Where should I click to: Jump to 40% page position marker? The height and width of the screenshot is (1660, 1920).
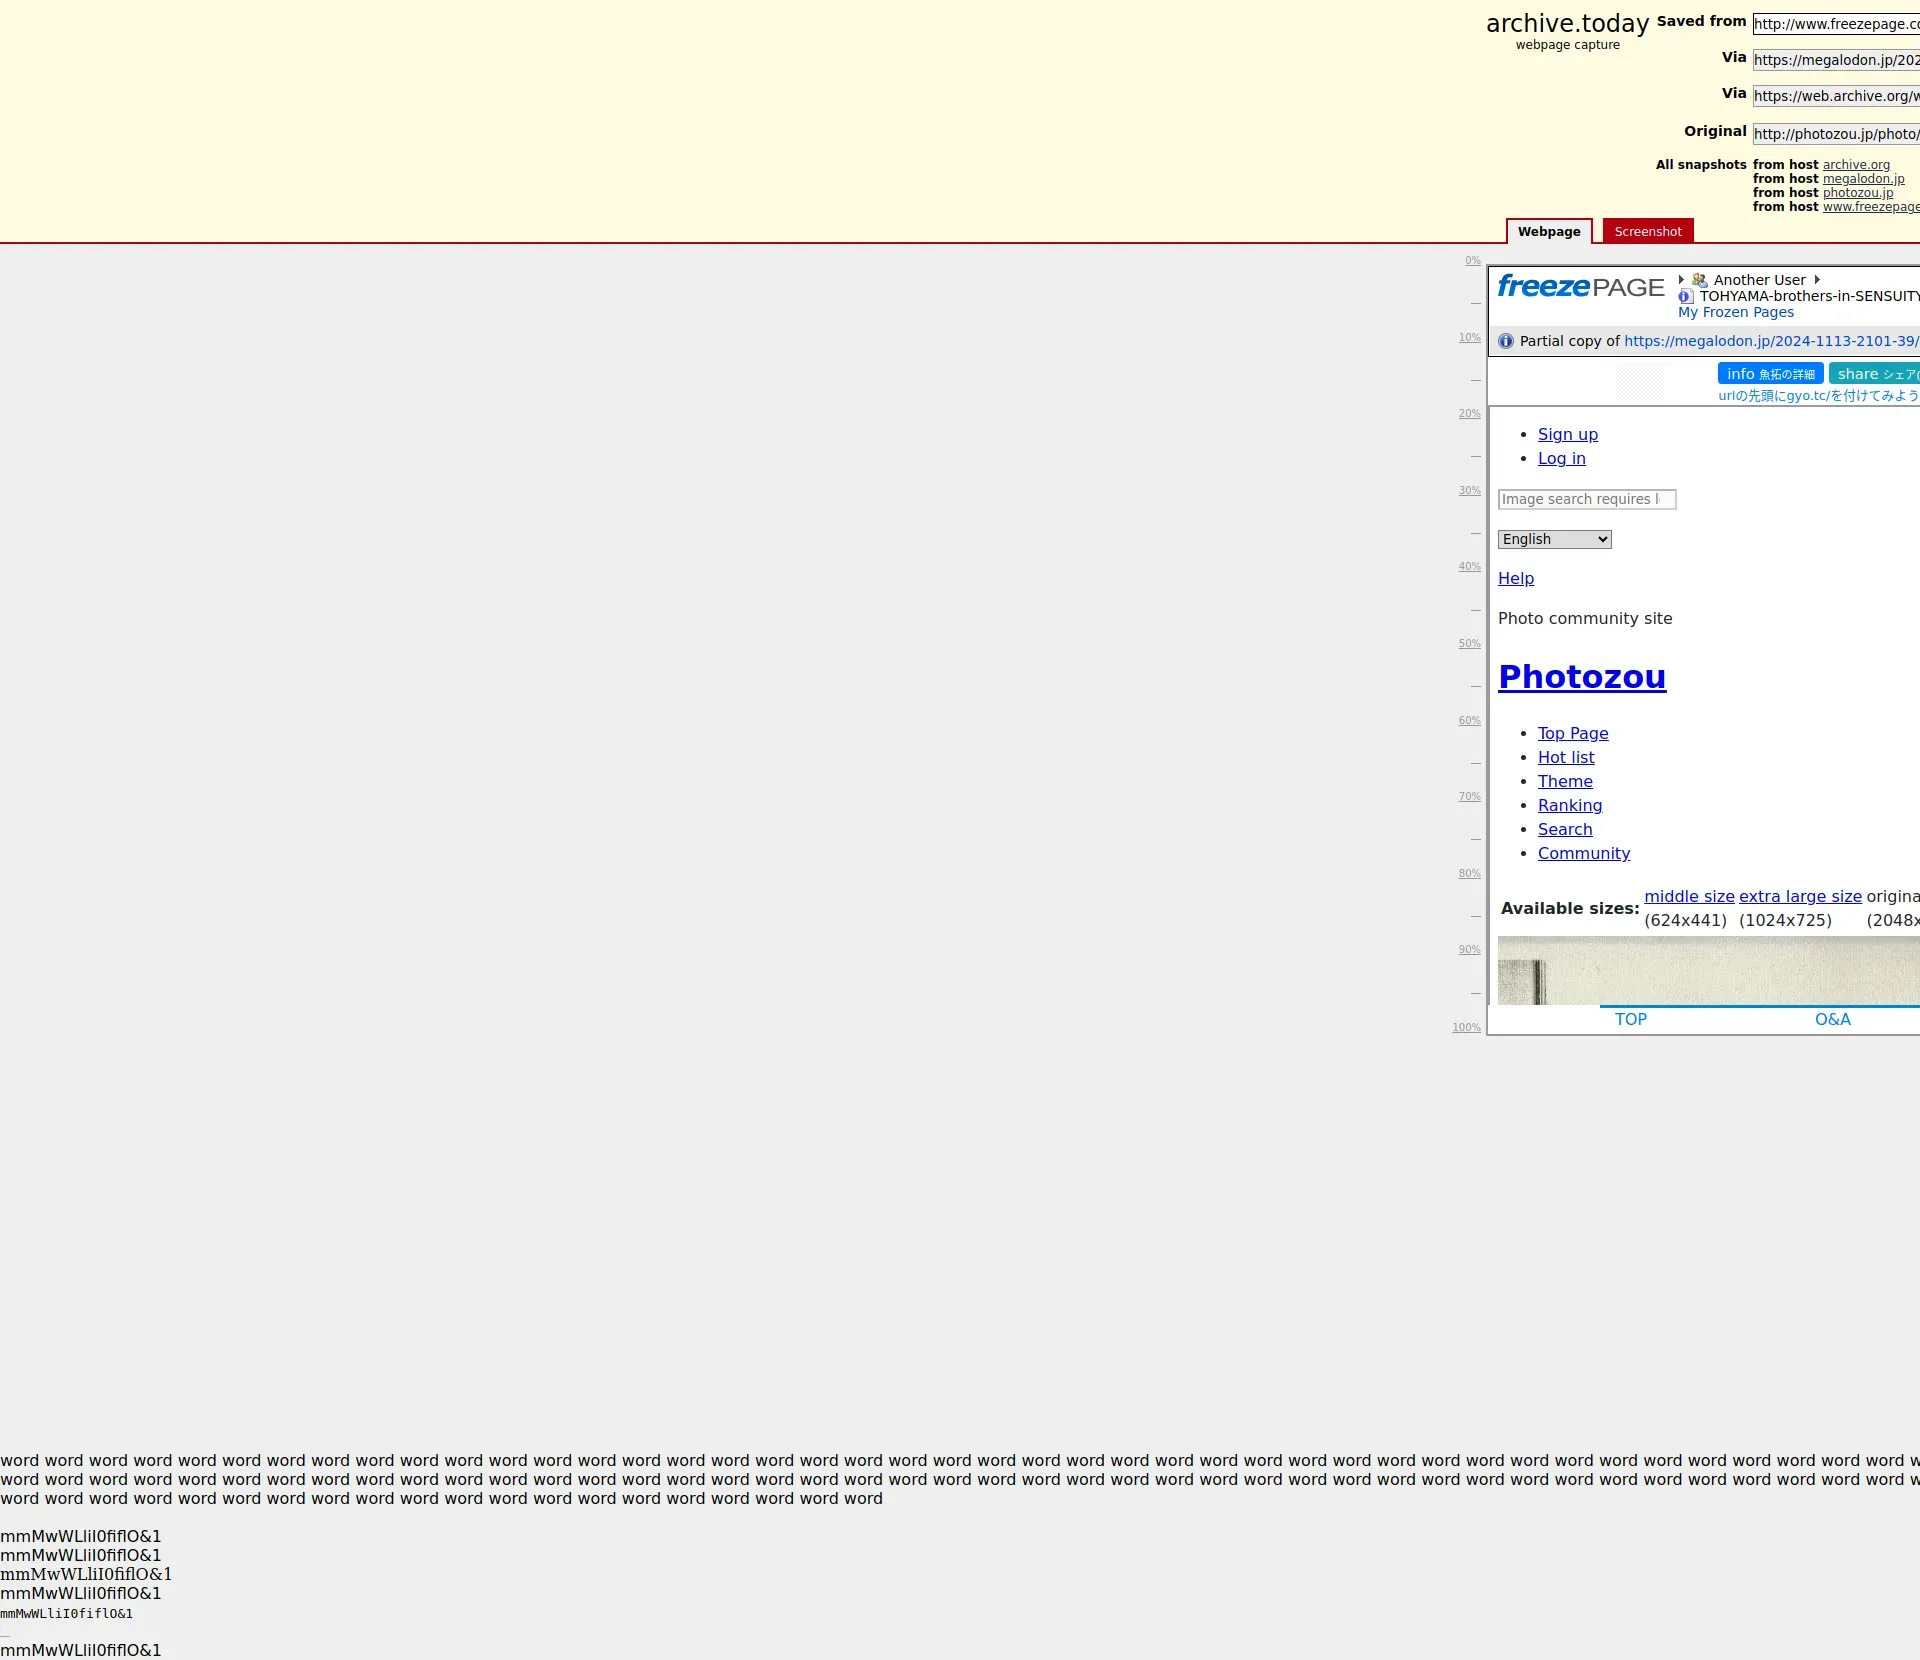(1469, 567)
